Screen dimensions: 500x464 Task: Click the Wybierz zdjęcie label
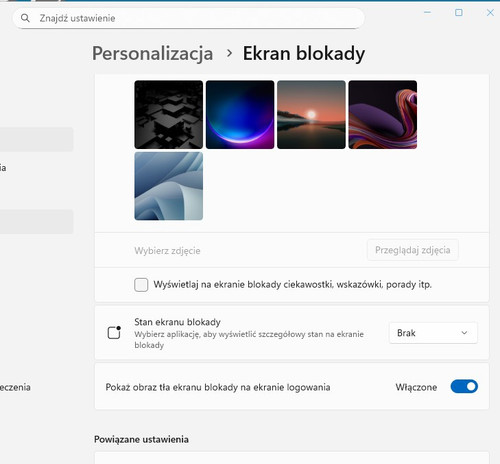[x=167, y=251]
